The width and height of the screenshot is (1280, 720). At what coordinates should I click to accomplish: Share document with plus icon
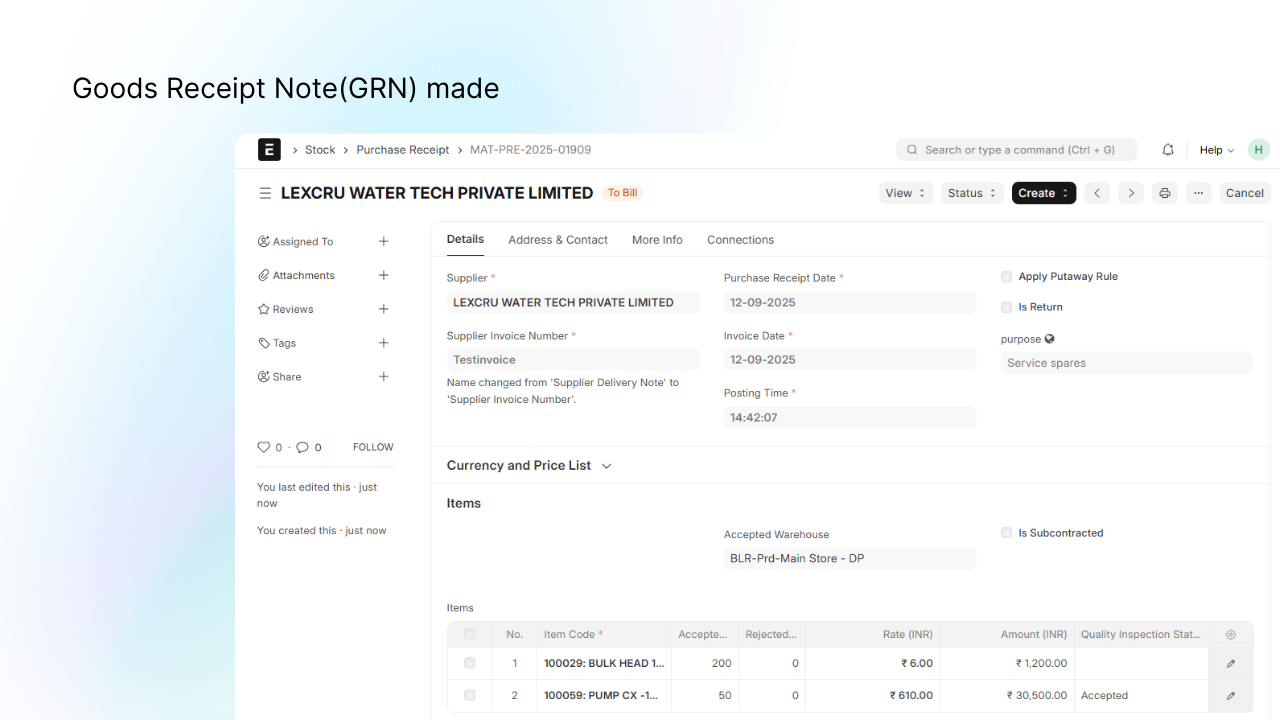pos(383,377)
